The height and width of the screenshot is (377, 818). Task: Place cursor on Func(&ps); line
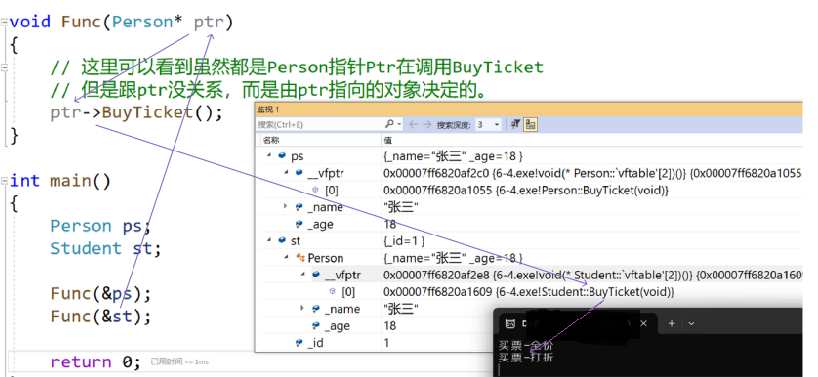click(101, 294)
